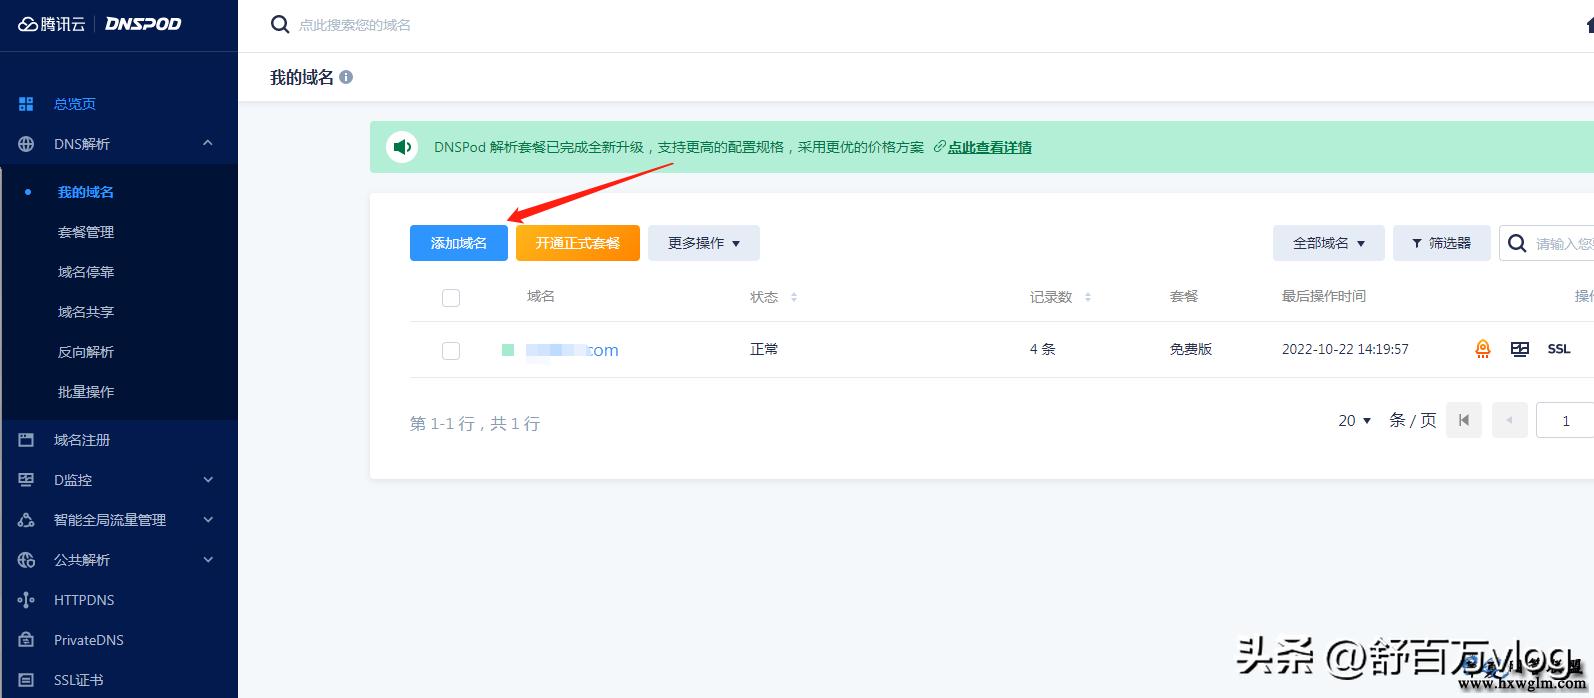Click the 域名 column header
Screen dimensions: 1594x698
tap(541, 296)
